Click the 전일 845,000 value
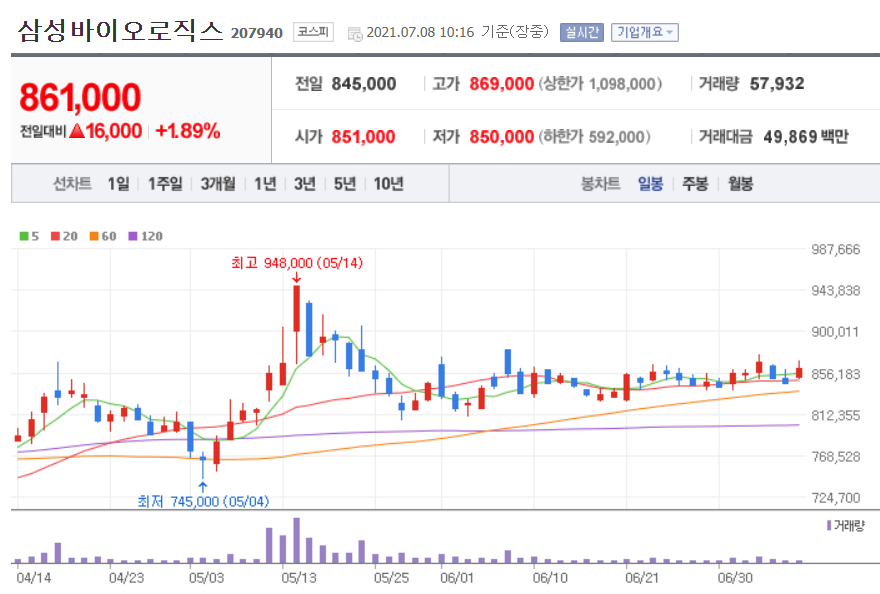Image resolution: width=880 pixels, height=594 pixels. [364, 84]
